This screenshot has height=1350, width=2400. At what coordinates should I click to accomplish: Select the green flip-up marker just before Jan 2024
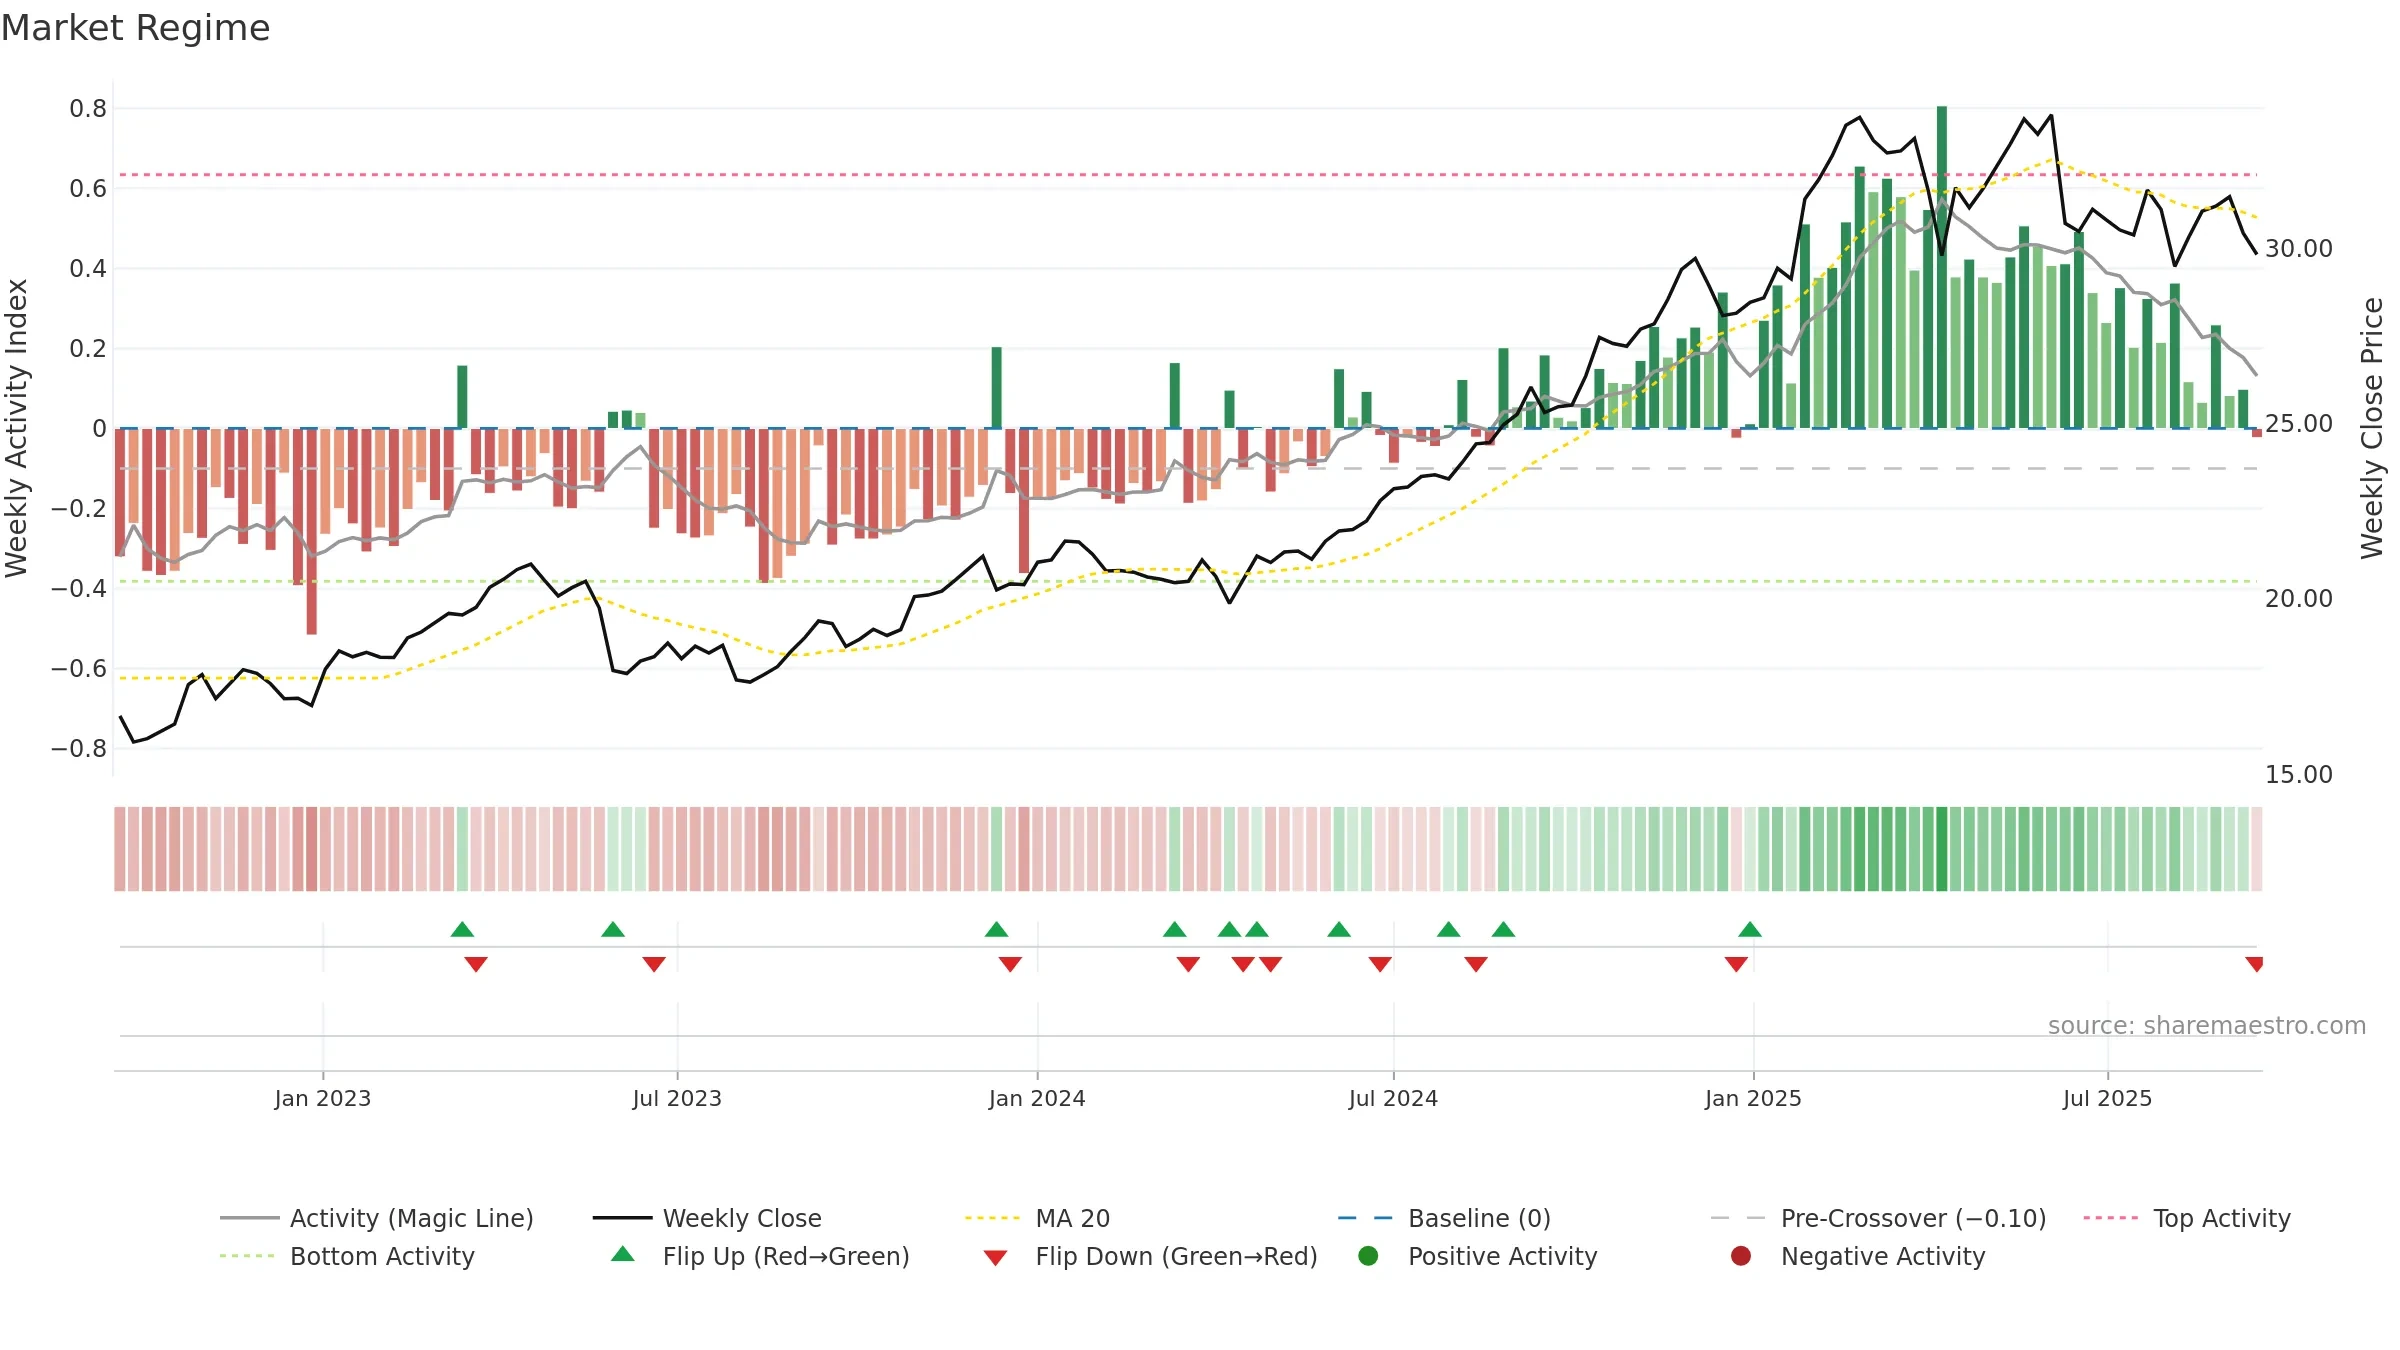tap(996, 929)
